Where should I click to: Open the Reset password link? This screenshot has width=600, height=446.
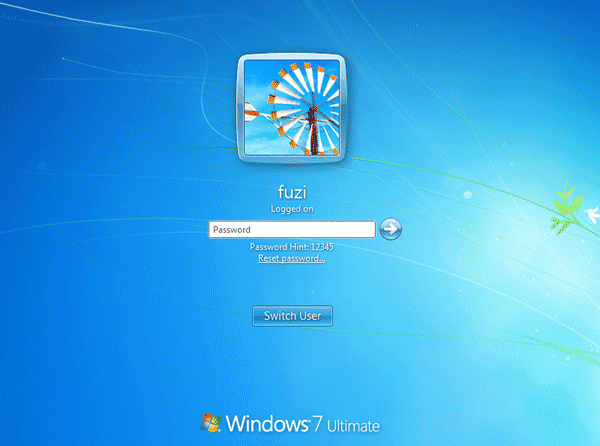(292, 259)
